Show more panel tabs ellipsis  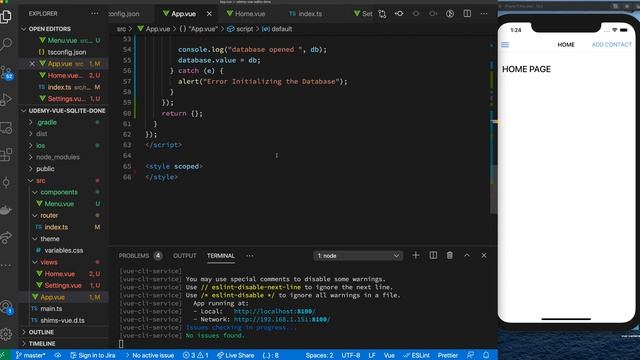(x=249, y=256)
